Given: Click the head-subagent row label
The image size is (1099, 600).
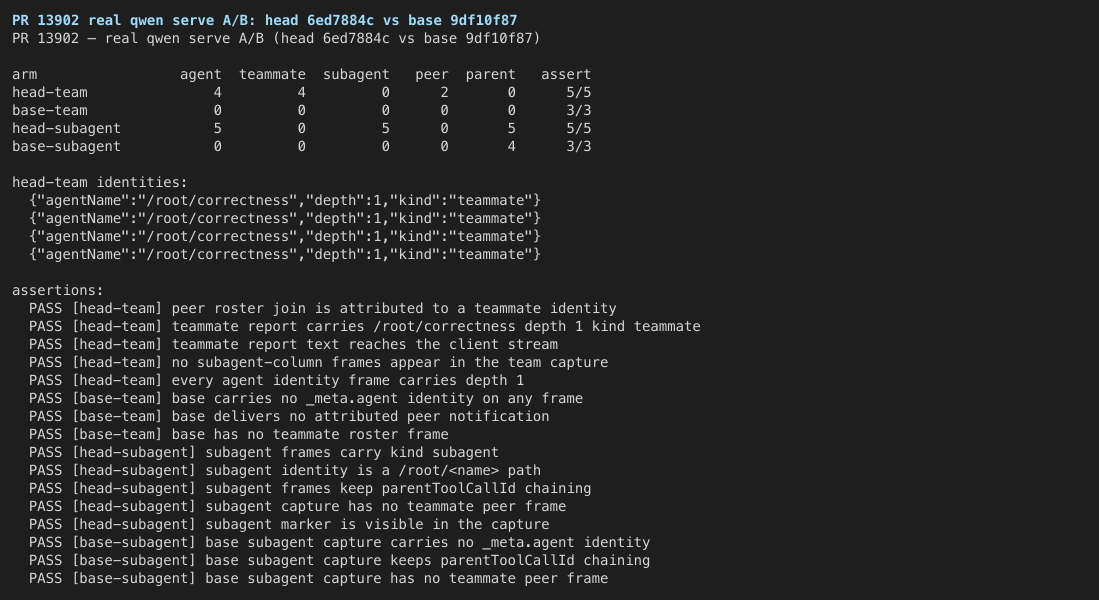Looking at the screenshot, I should [67, 129].
